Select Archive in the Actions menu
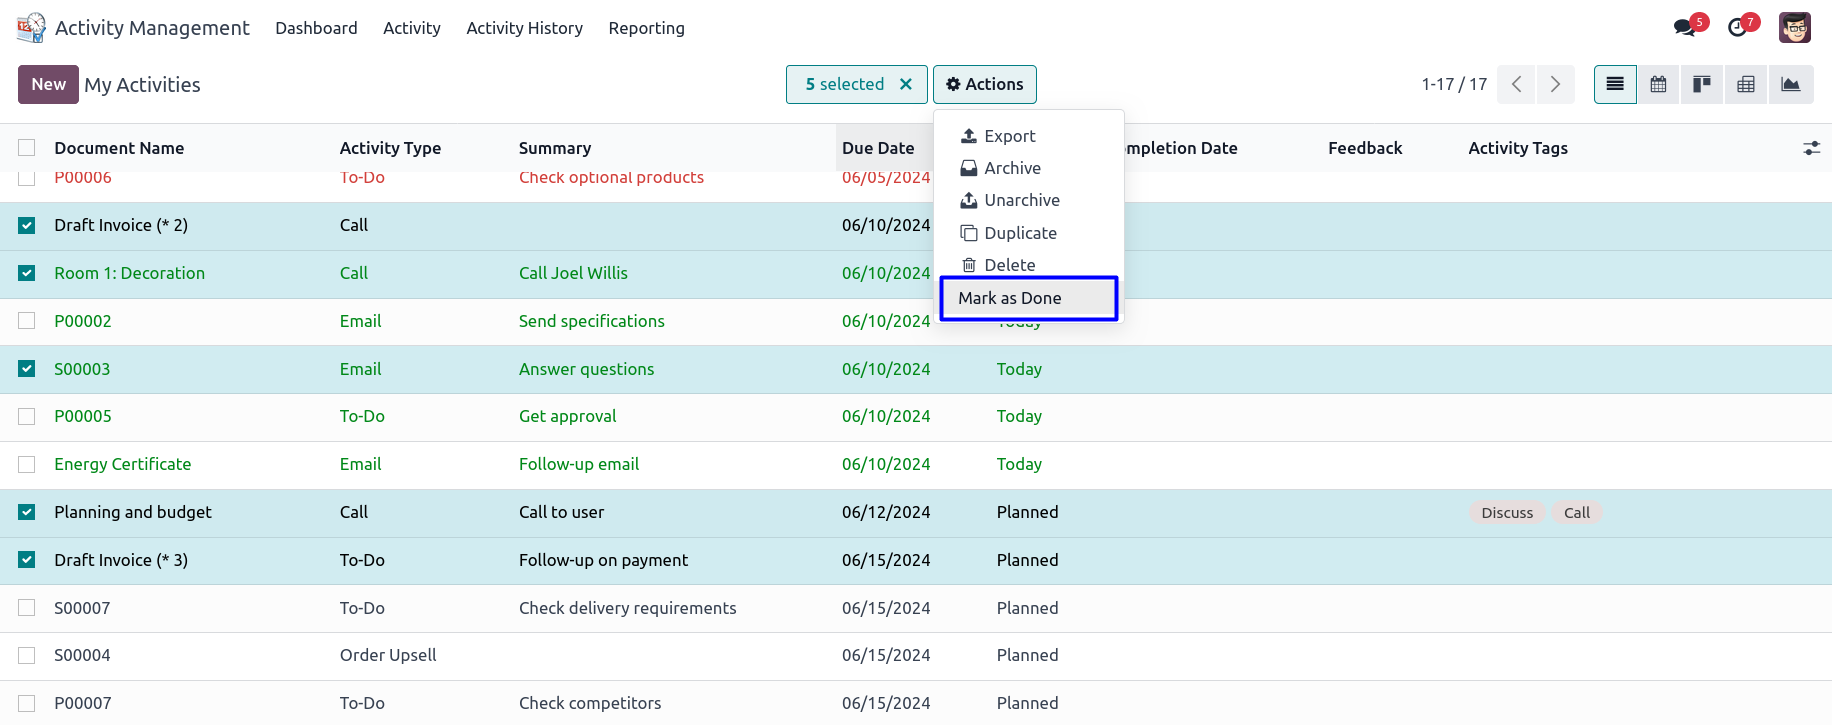The image size is (1832, 725). click(x=1011, y=168)
